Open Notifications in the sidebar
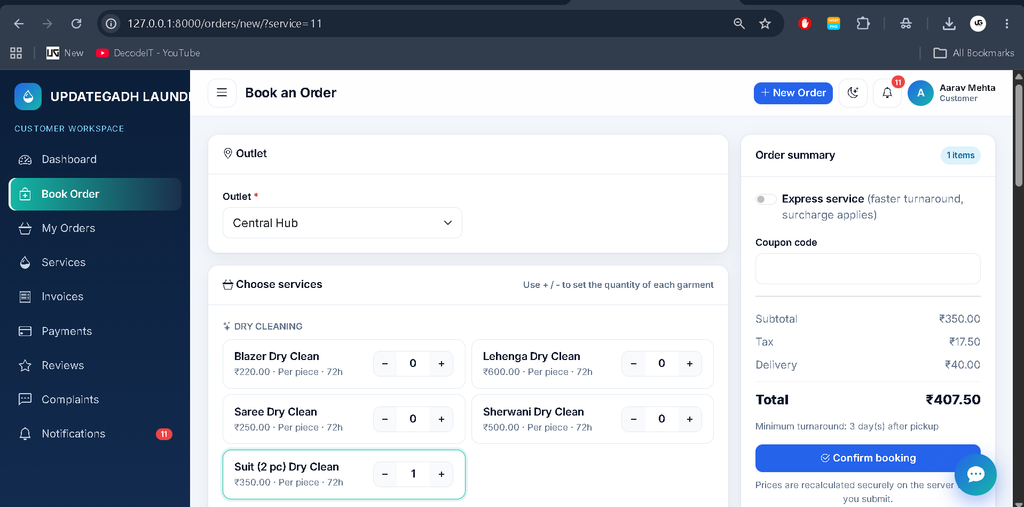 tap(95, 434)
